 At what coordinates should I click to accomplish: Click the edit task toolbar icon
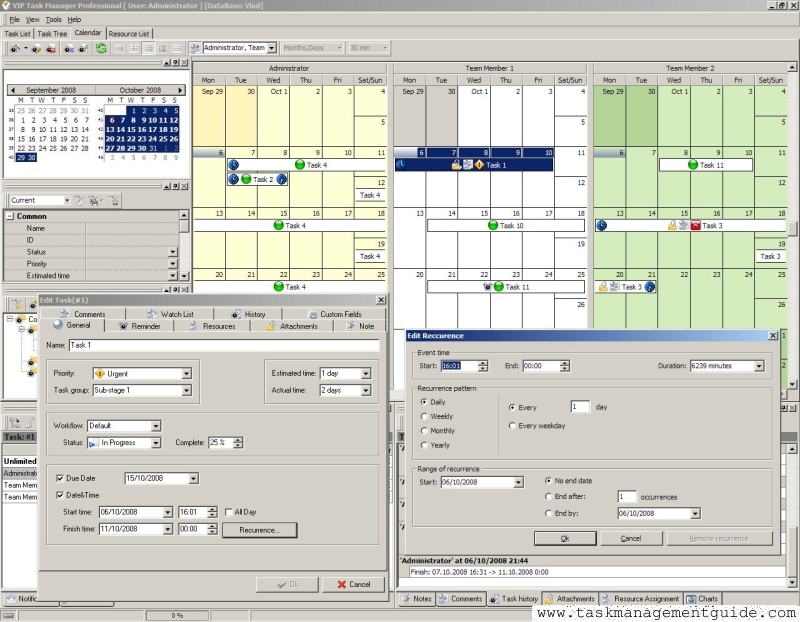tap(36, 48)
